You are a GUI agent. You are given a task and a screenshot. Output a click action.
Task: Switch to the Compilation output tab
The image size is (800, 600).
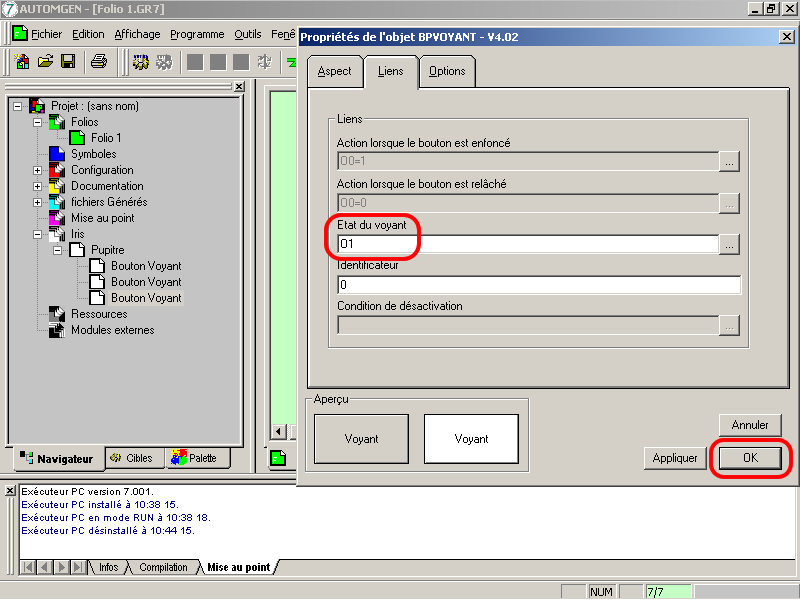(x=163, y=568)
